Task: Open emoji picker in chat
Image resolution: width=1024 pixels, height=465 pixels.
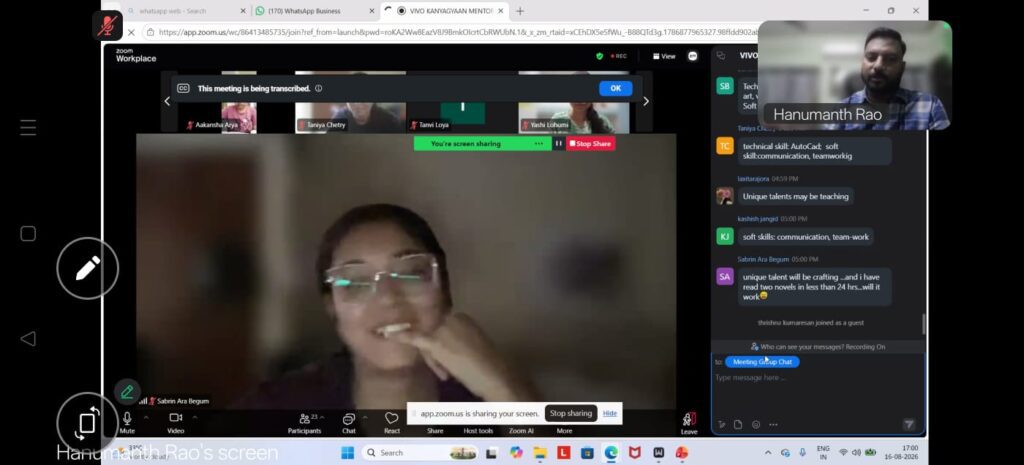Action: [756, 425]
